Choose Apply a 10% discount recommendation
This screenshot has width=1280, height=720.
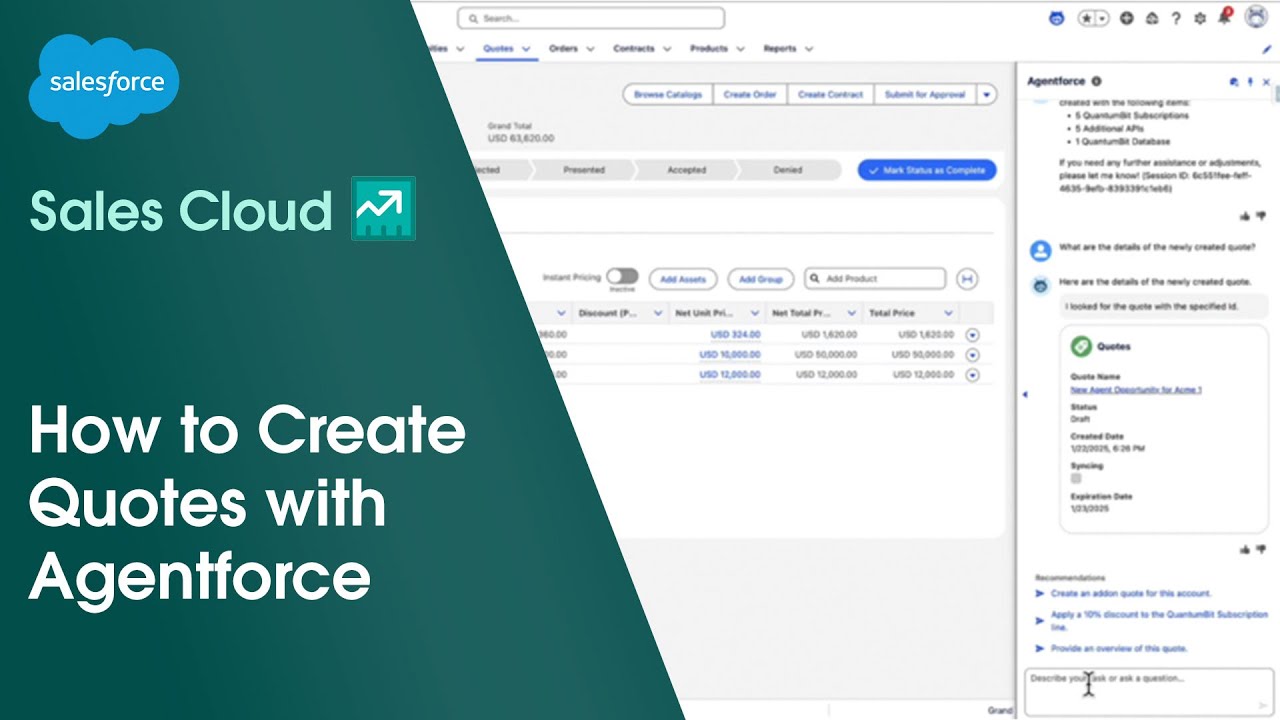click(1158, 621)
